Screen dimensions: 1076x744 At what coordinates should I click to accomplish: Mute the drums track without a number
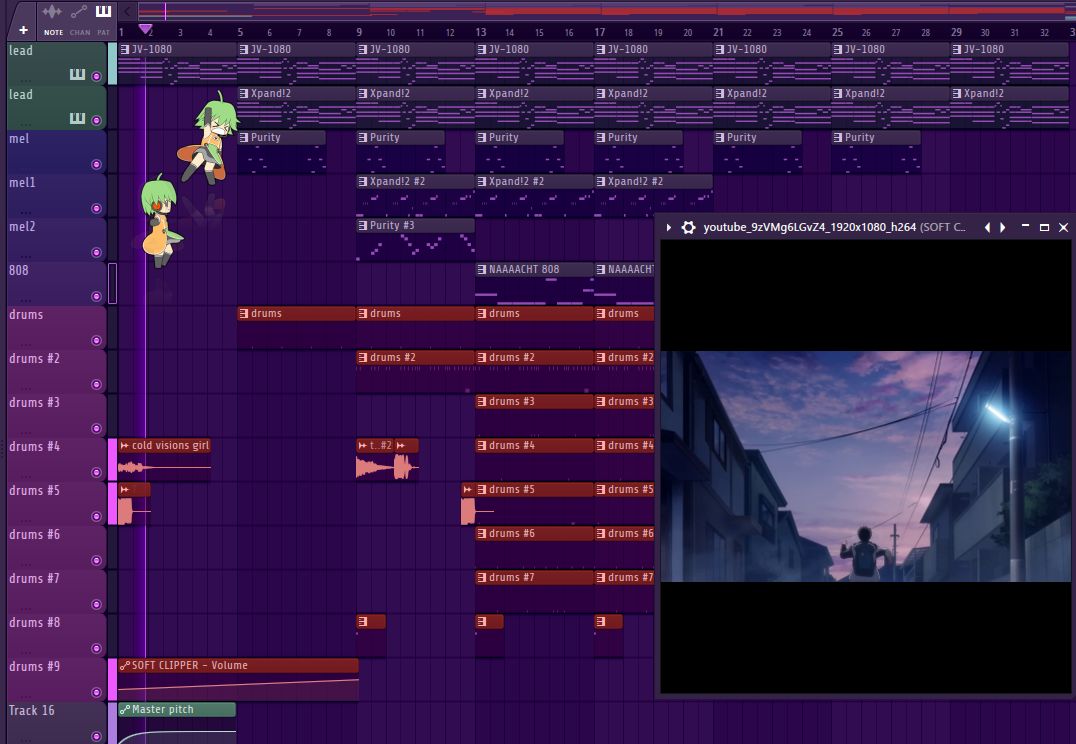[97, 340]
